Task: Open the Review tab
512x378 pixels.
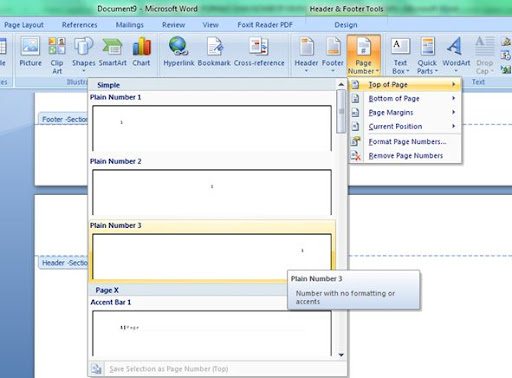Action: (173, 25)
